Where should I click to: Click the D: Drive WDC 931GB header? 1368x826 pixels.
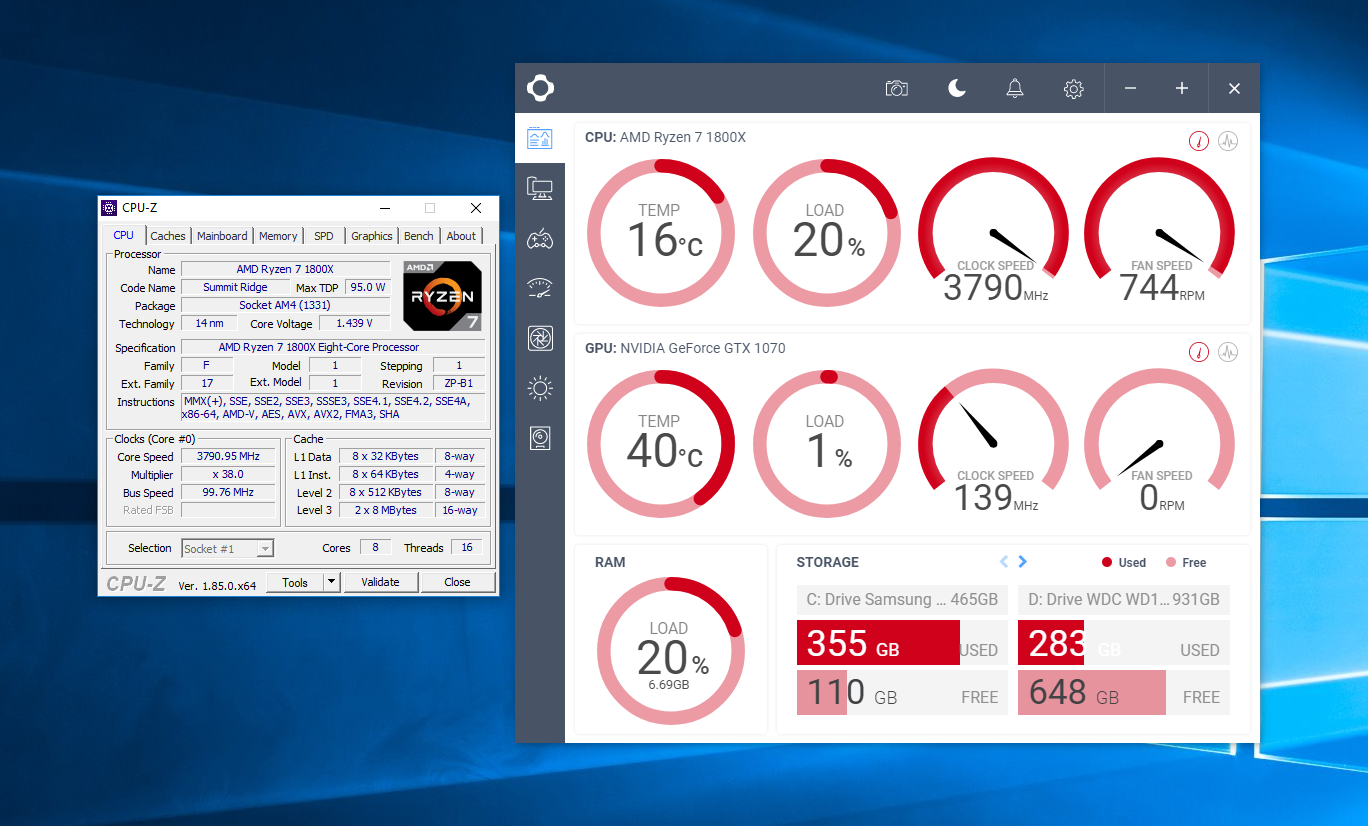(x=1124, y=600)
